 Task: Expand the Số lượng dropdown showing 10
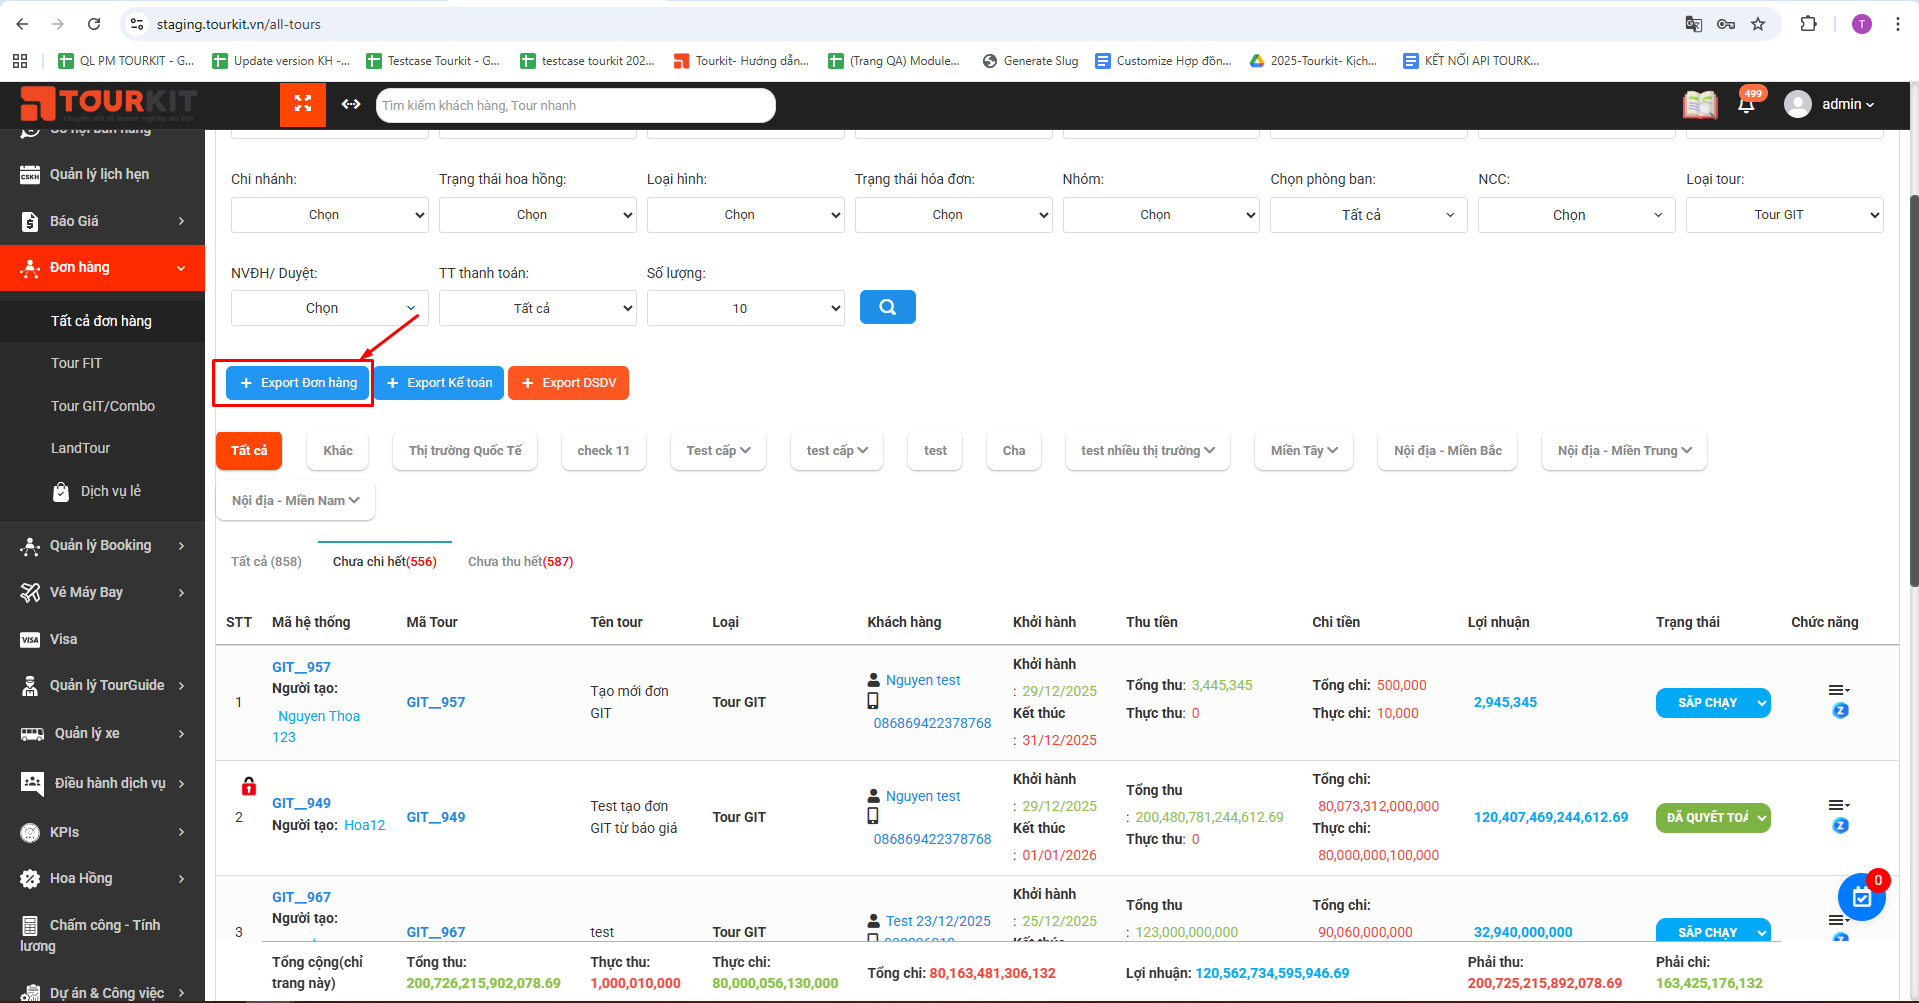click(x=745, y=308)
